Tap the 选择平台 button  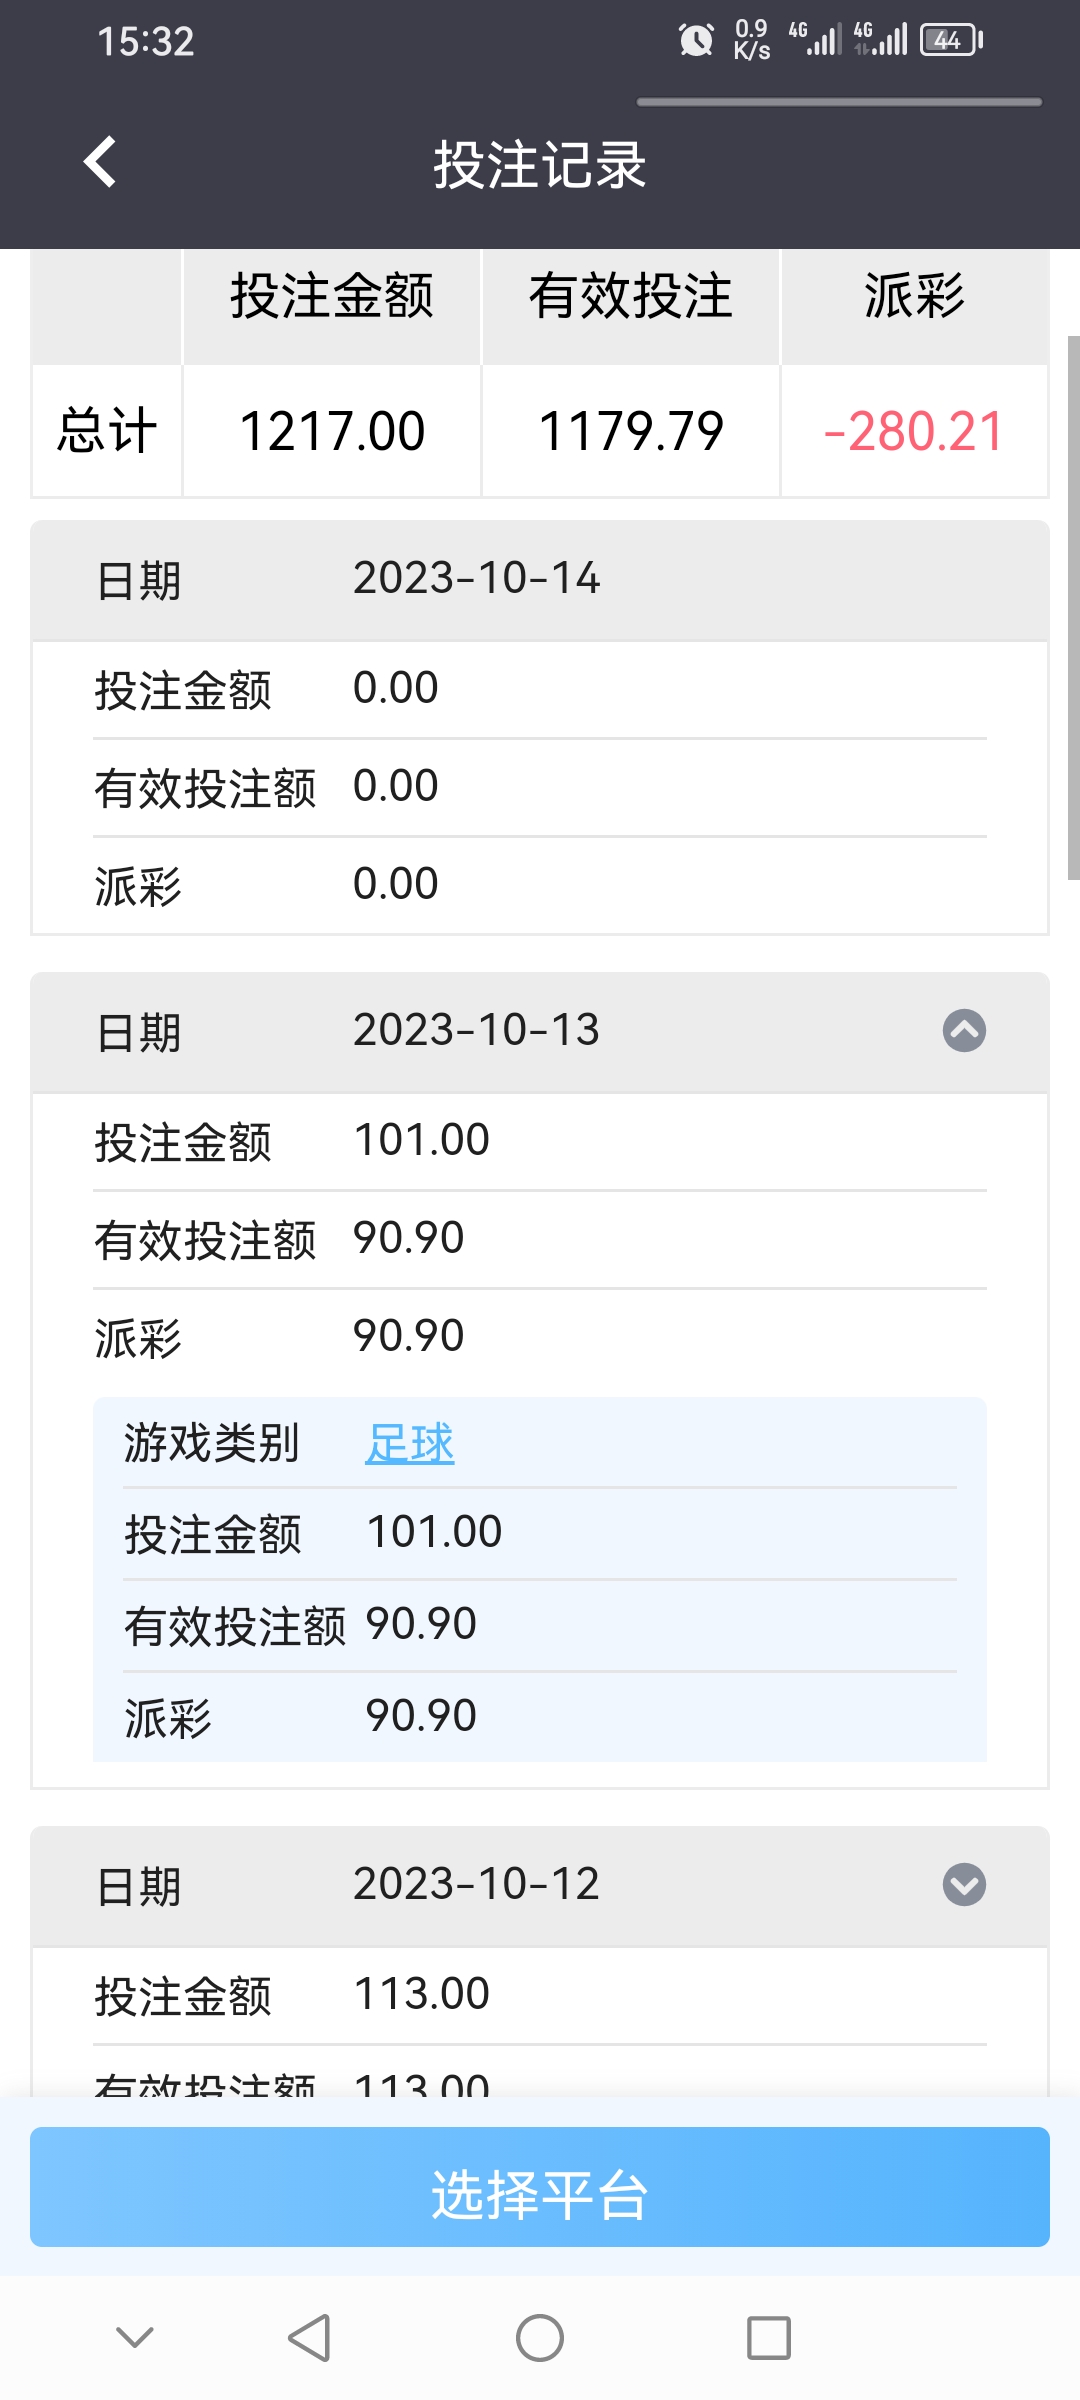540,2187
